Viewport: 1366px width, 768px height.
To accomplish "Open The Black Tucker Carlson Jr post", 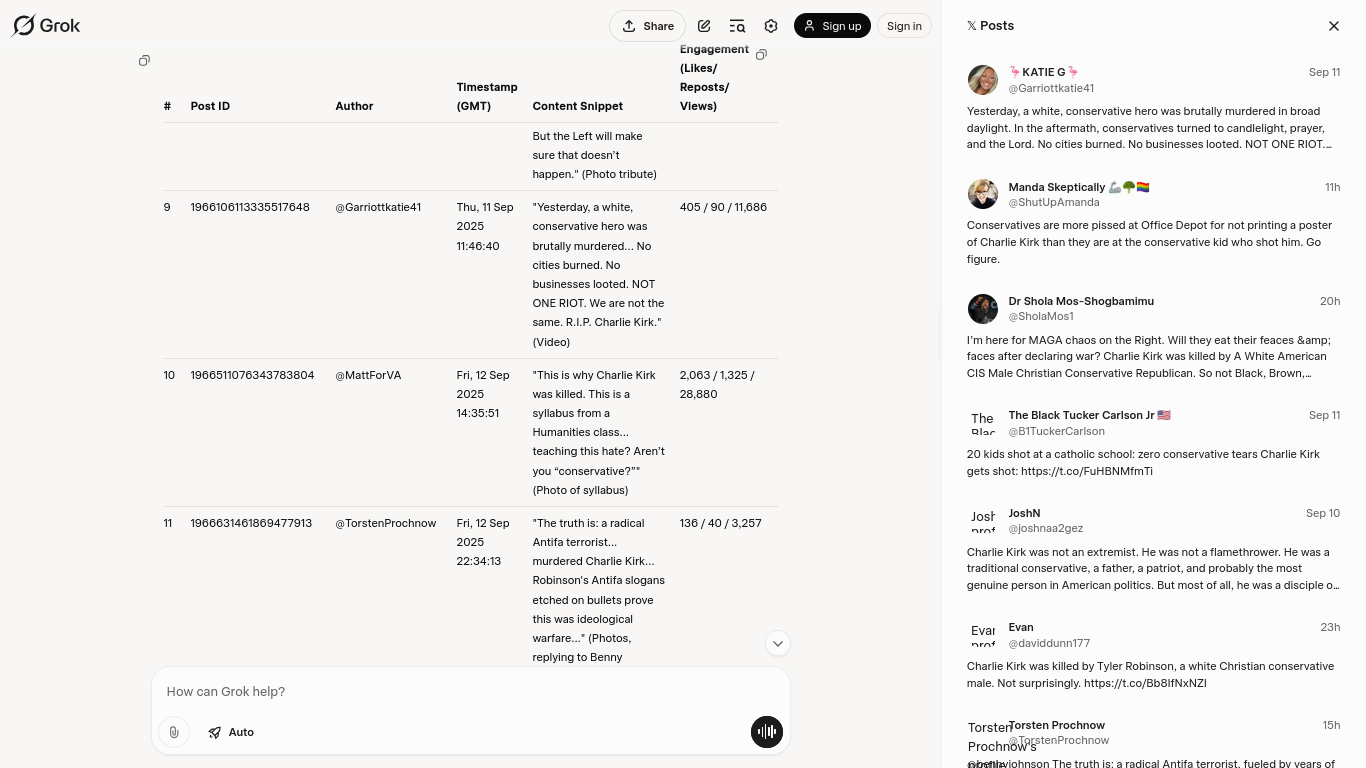I will 1153,444.
